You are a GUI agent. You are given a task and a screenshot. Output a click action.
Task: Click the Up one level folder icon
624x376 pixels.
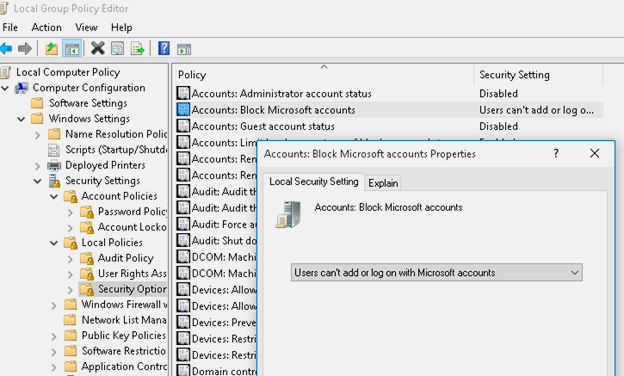tap(51, 49)
